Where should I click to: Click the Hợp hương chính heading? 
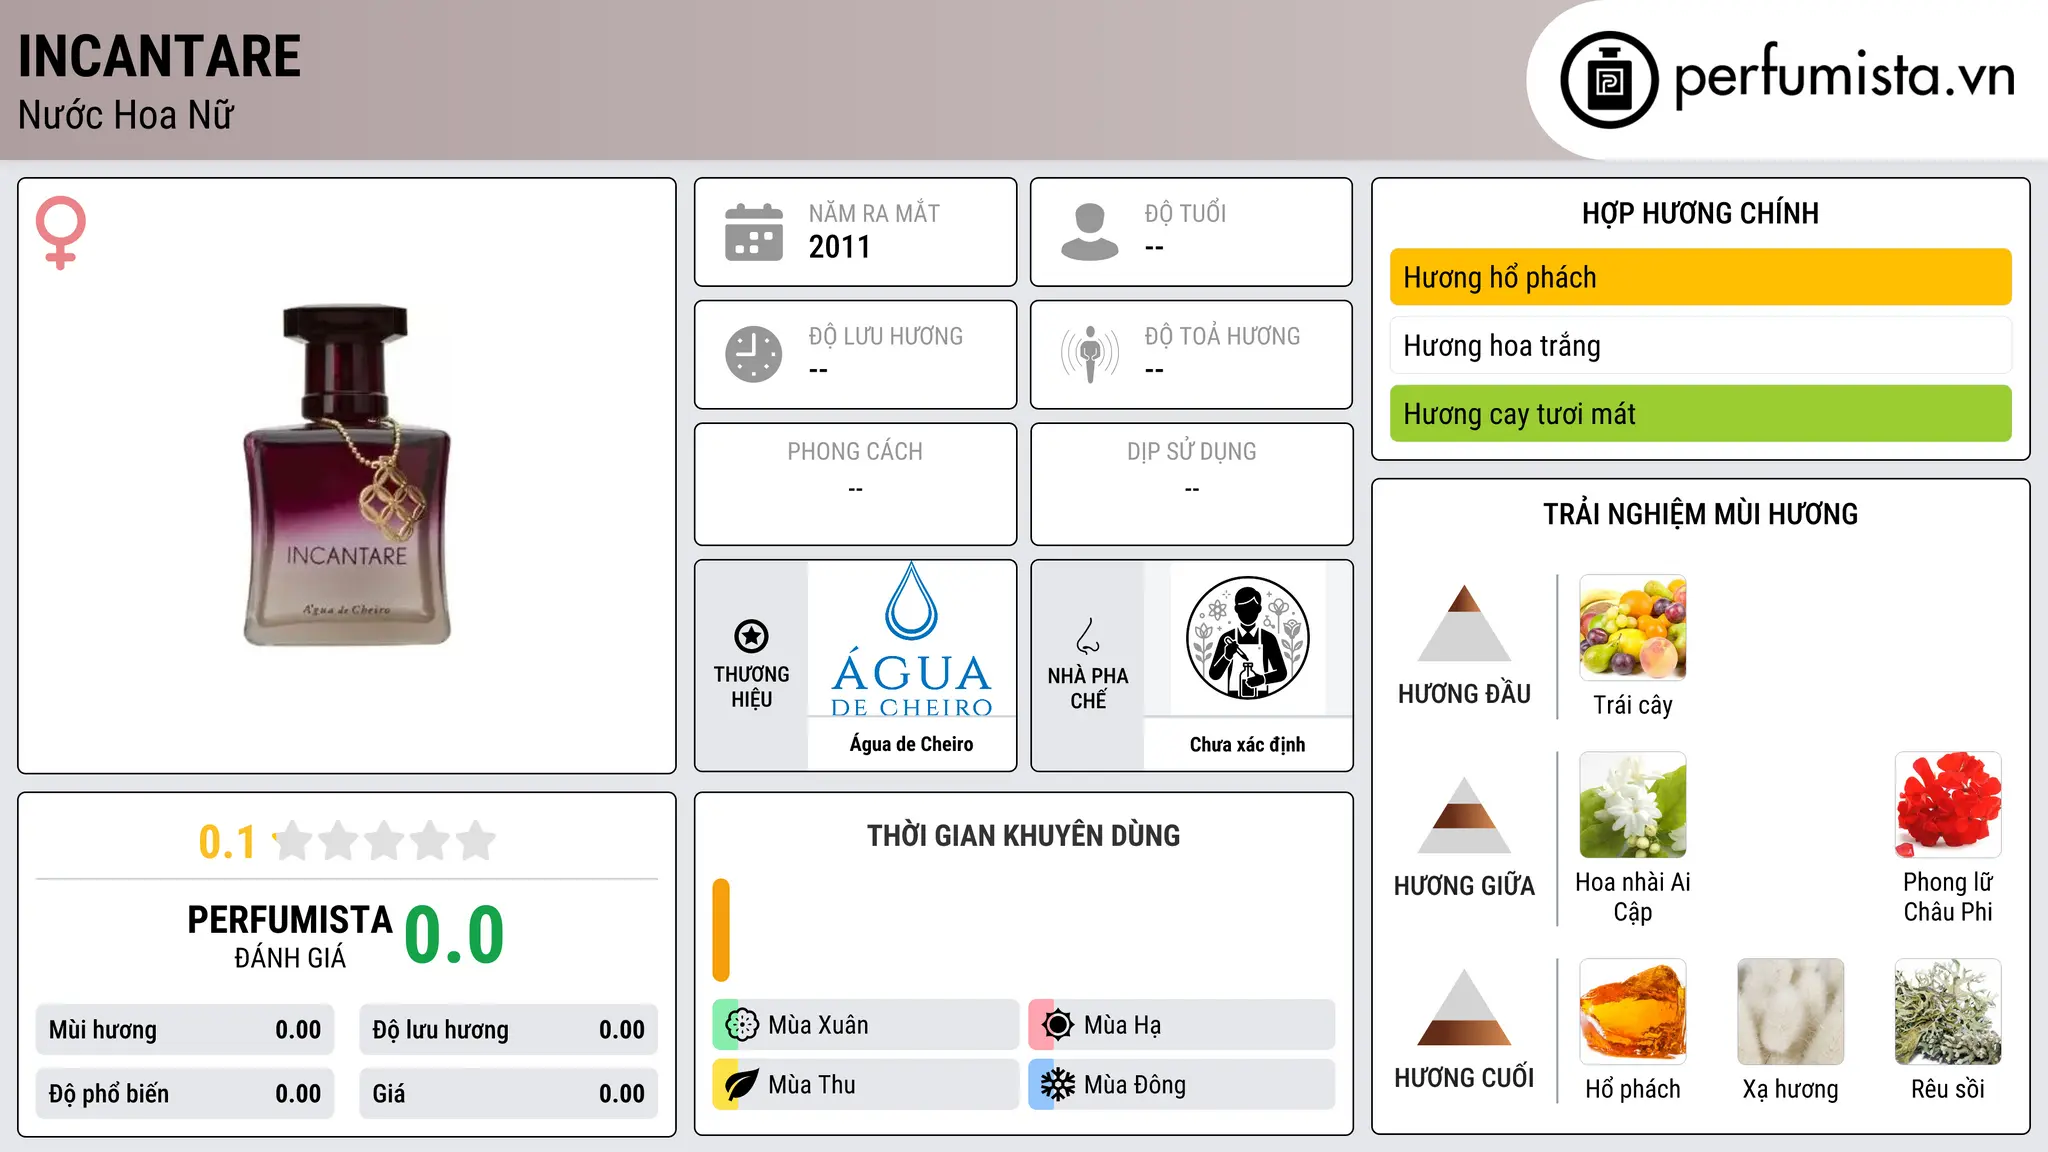pyautogui.click(x=1700, y=213)
